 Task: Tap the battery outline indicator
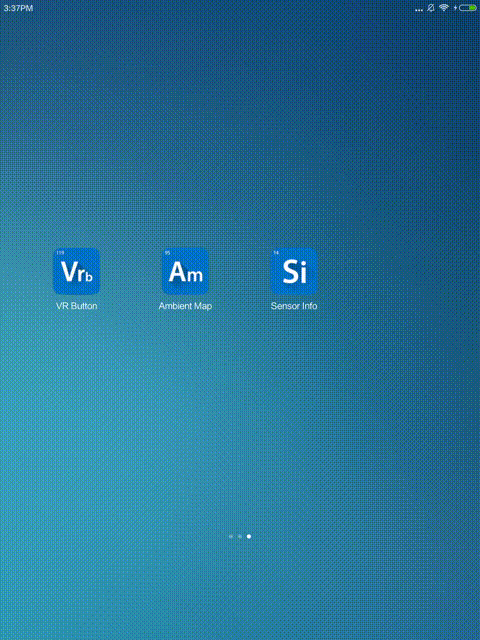468,8
